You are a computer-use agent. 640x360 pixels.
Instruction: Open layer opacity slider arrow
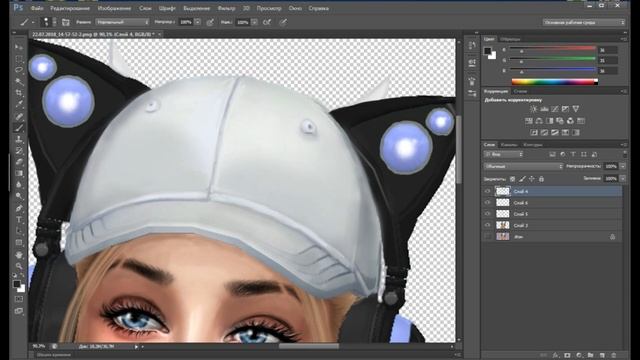[623, 167]
